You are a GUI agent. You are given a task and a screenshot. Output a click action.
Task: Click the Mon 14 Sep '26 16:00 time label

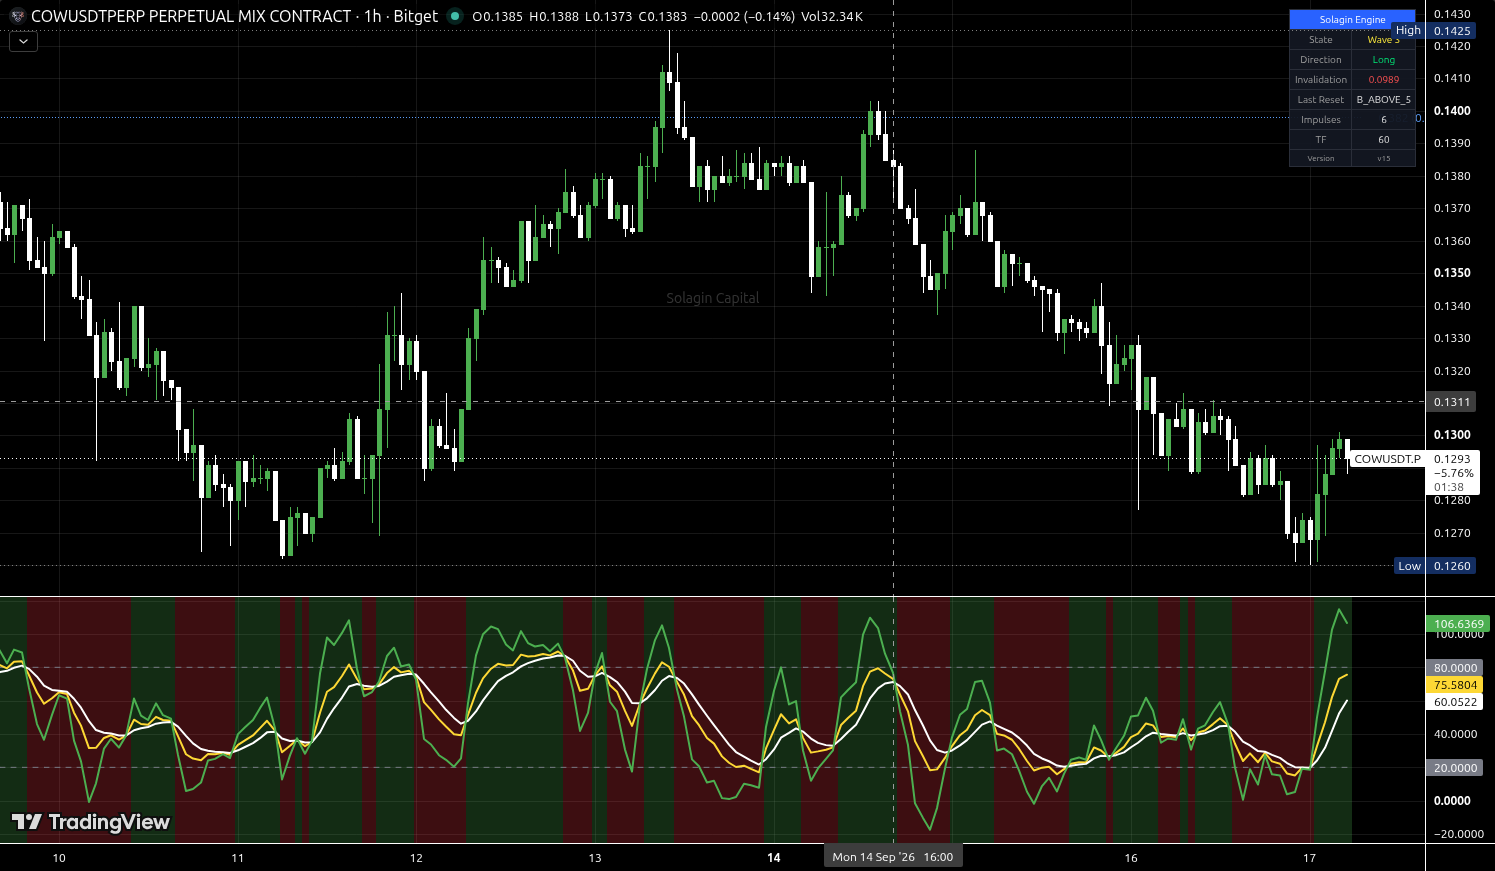coord(893,857)
